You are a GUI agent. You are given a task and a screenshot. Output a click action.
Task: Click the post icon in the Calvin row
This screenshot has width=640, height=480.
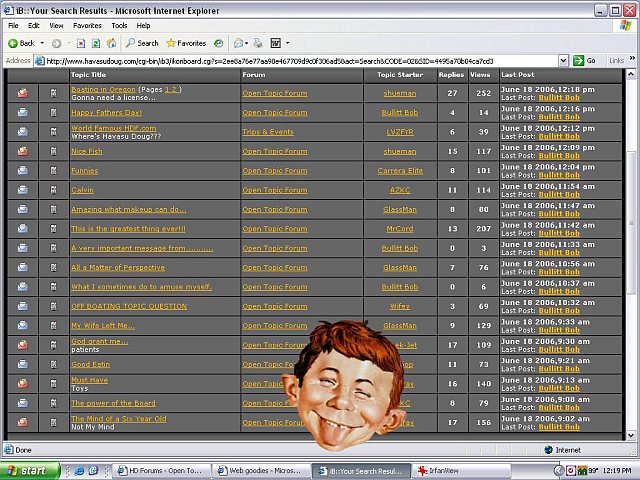pos(55,190)
